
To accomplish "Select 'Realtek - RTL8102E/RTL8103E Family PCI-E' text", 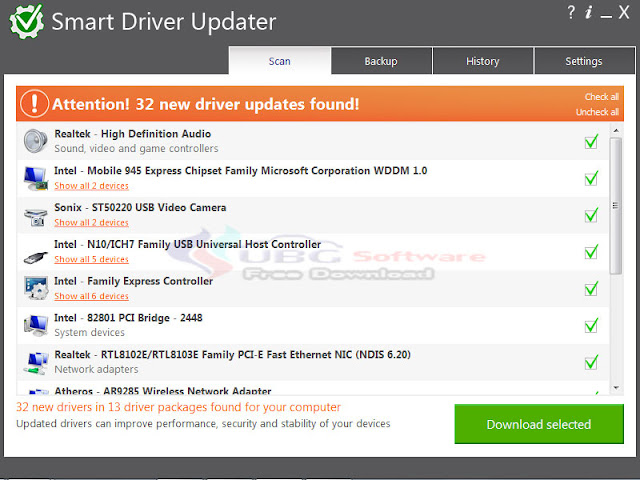I will [232, 354].
